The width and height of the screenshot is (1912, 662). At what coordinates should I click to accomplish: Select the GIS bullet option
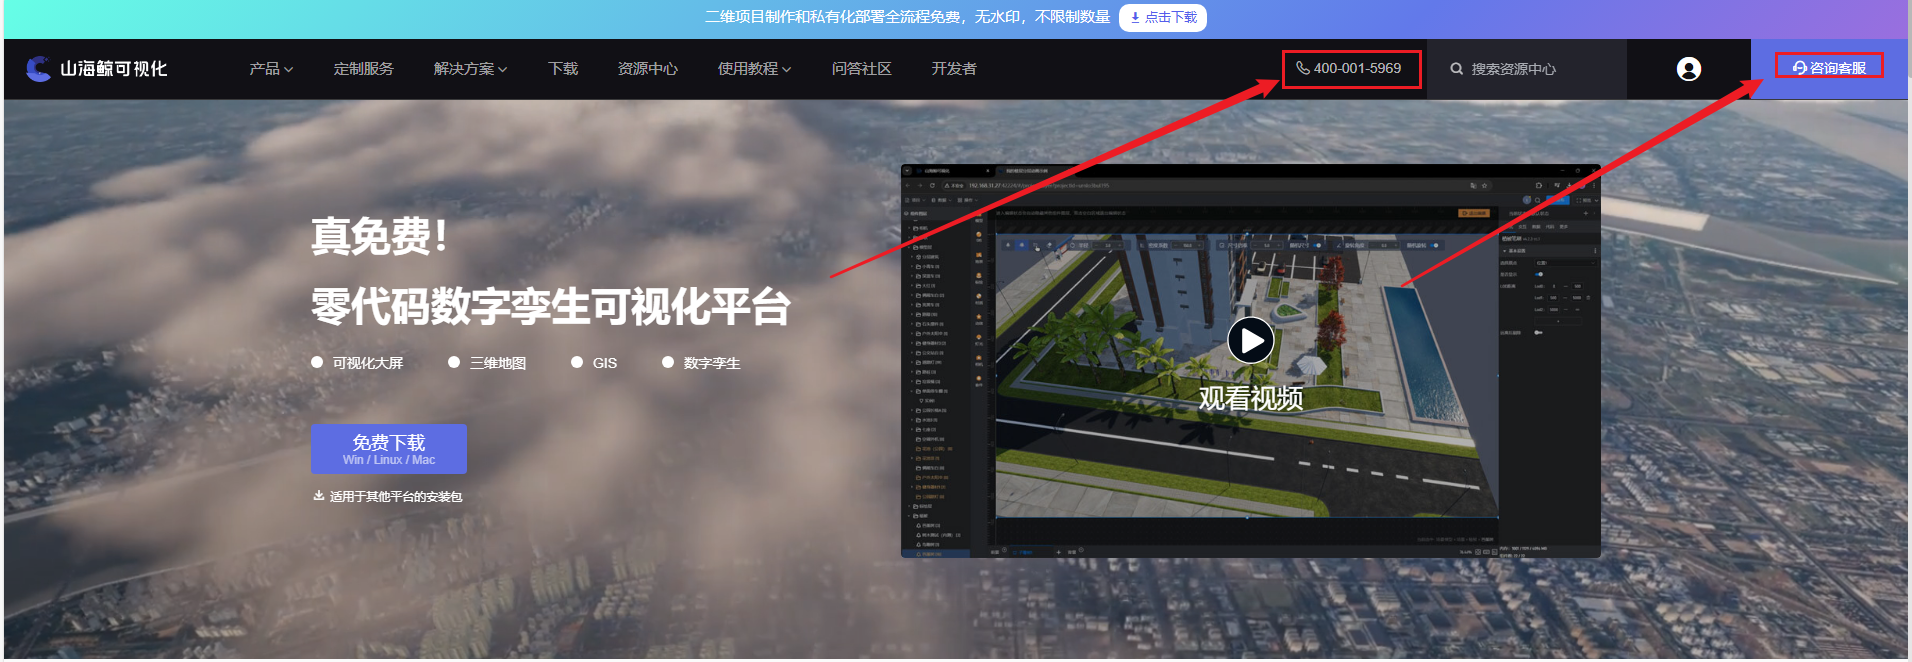[x=577, y=363]
